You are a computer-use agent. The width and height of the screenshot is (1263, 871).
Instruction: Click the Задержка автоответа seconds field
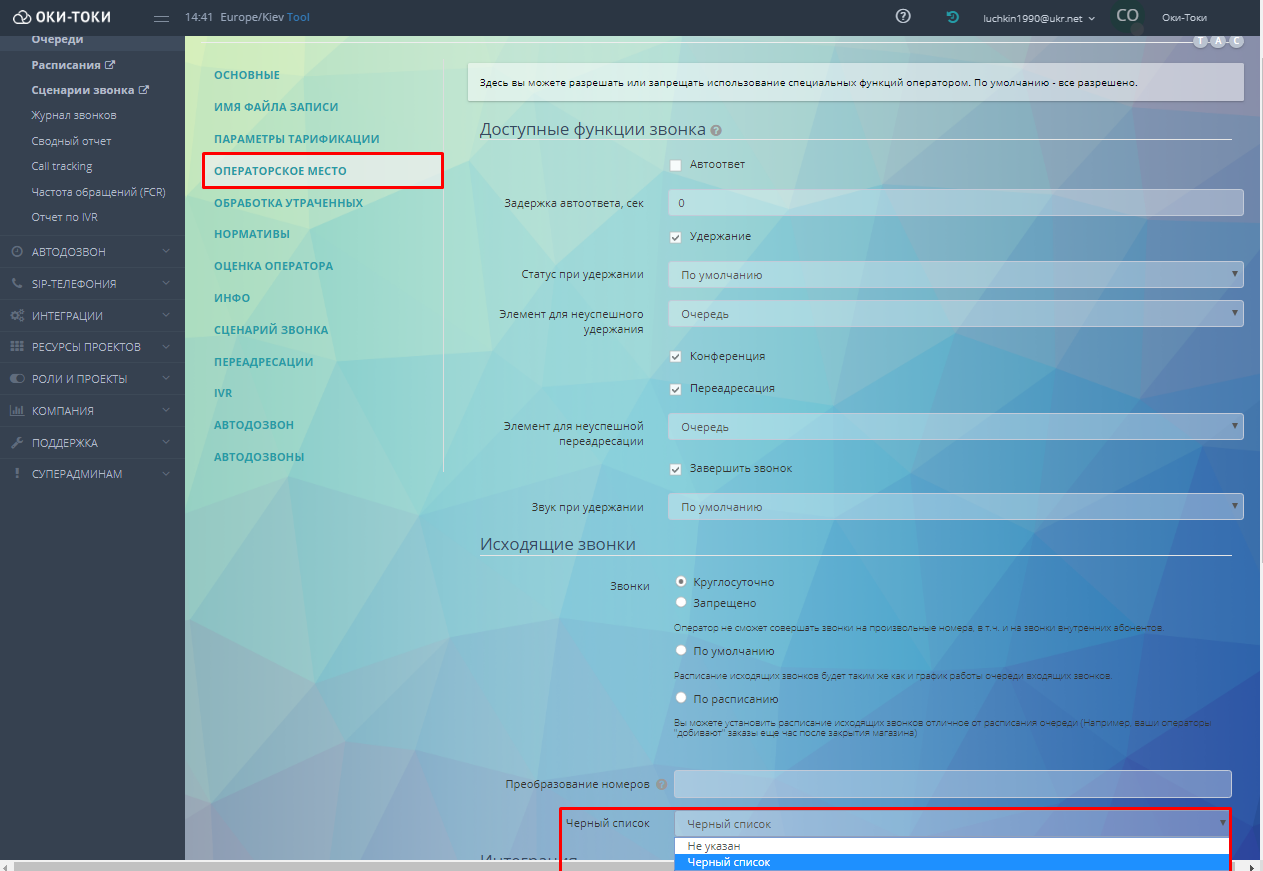pyautogui.click(x=955, y=203)
